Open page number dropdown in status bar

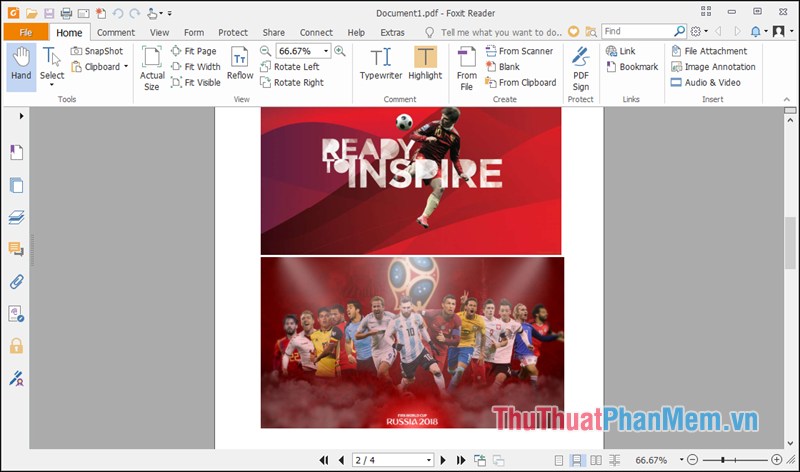[429, 460]
